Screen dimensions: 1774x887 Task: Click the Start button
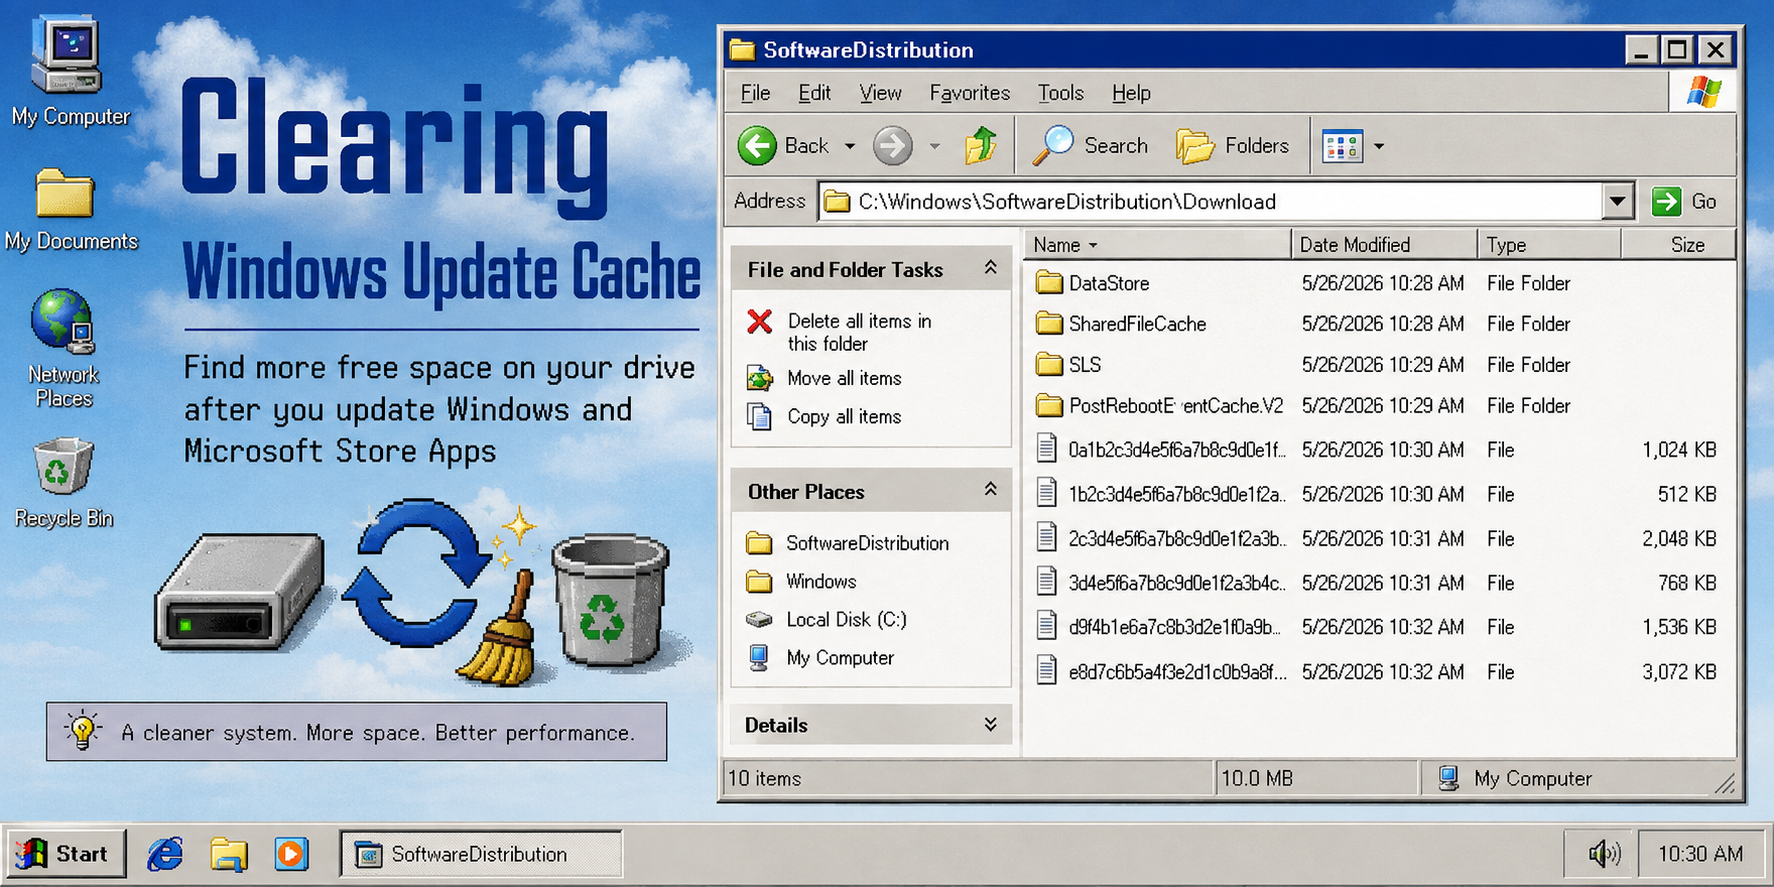[66, 854]
